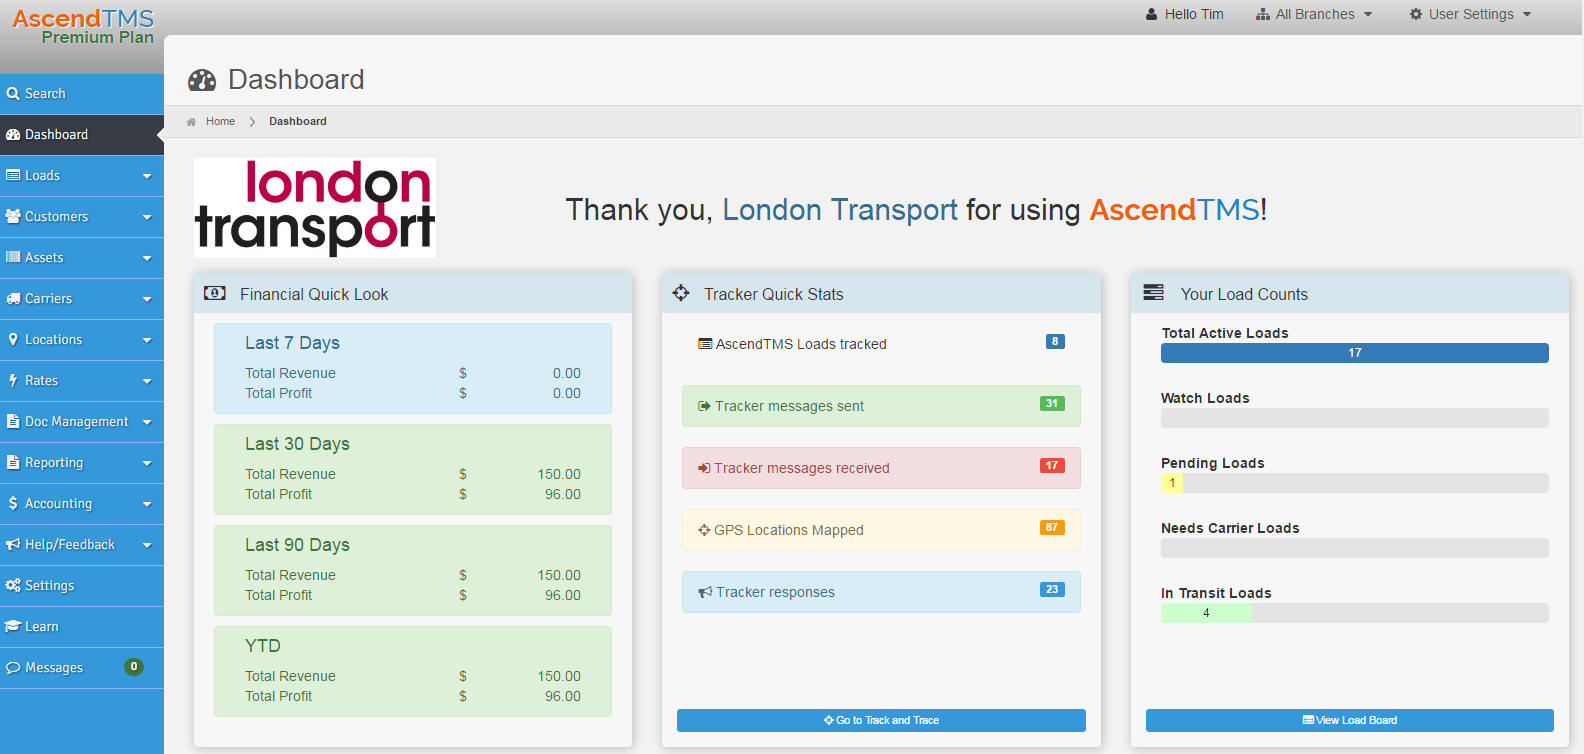
Task: Open the All Branches dropdown
Action: (x=1314, y=14)
